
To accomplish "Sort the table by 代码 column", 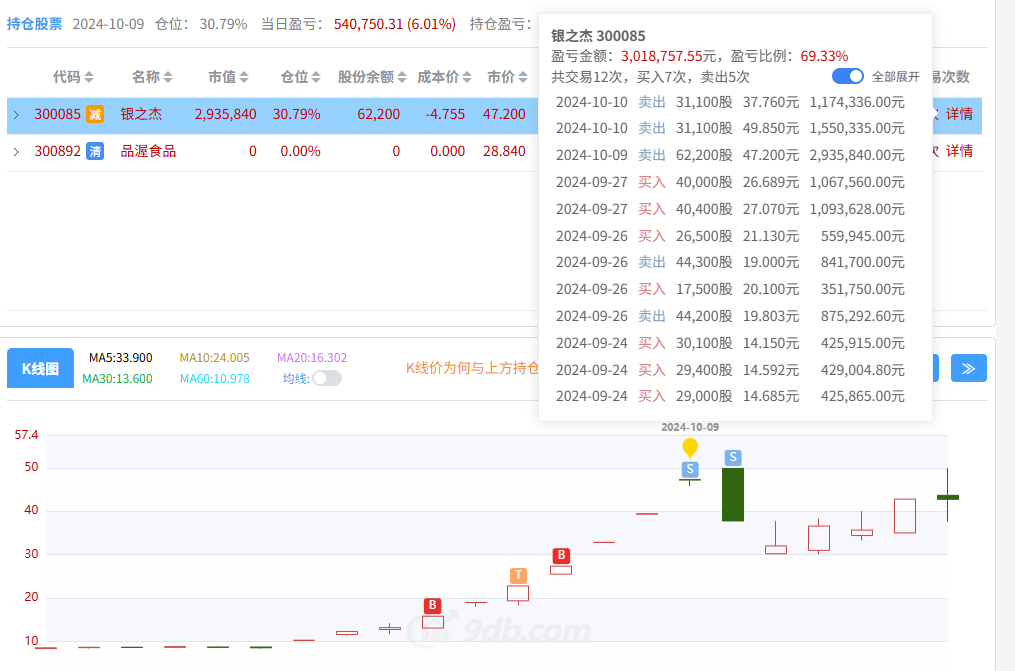I will point(73,77).
